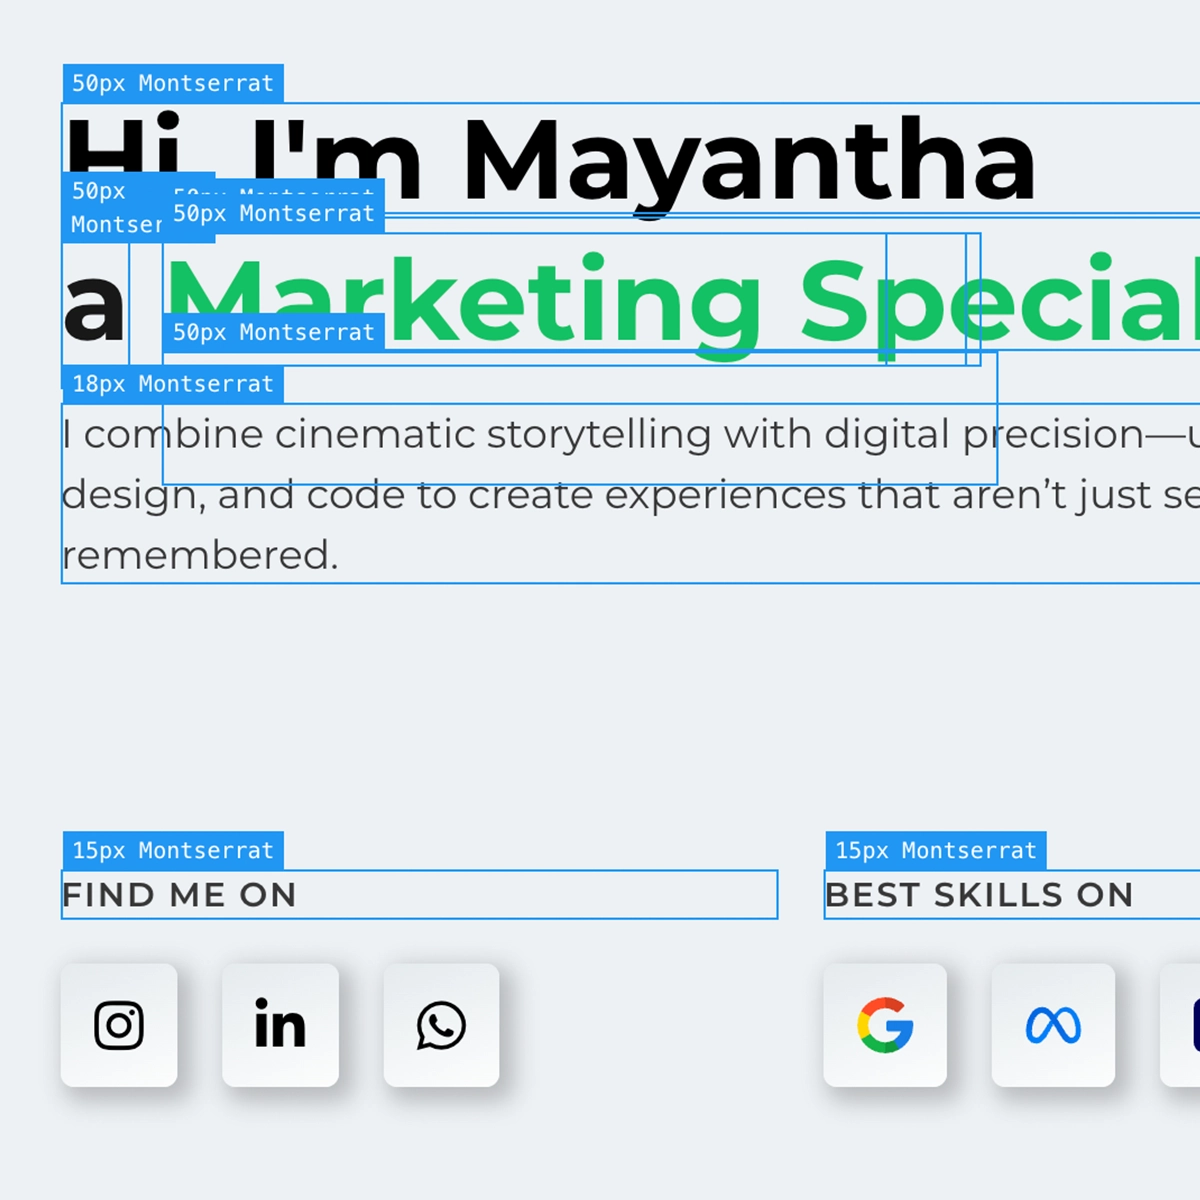The image size is (1200, 1200).
Task: Click the word "remembered." in the paragraph
Action: [x=200, y=556]
